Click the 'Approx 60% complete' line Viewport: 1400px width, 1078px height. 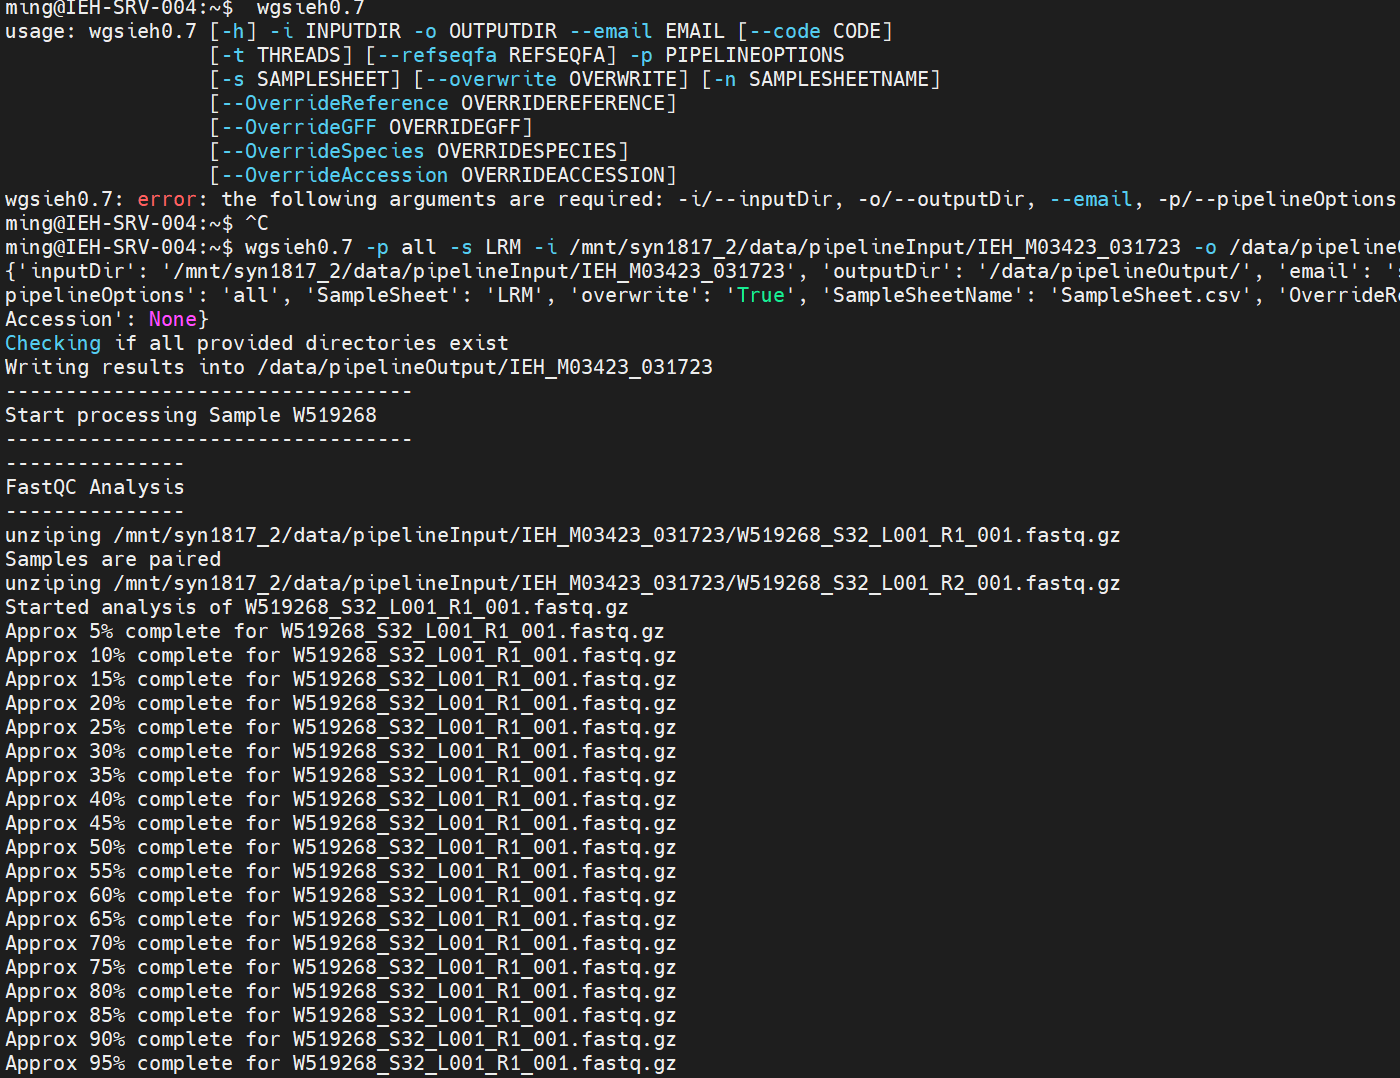[x=341, y=895]
